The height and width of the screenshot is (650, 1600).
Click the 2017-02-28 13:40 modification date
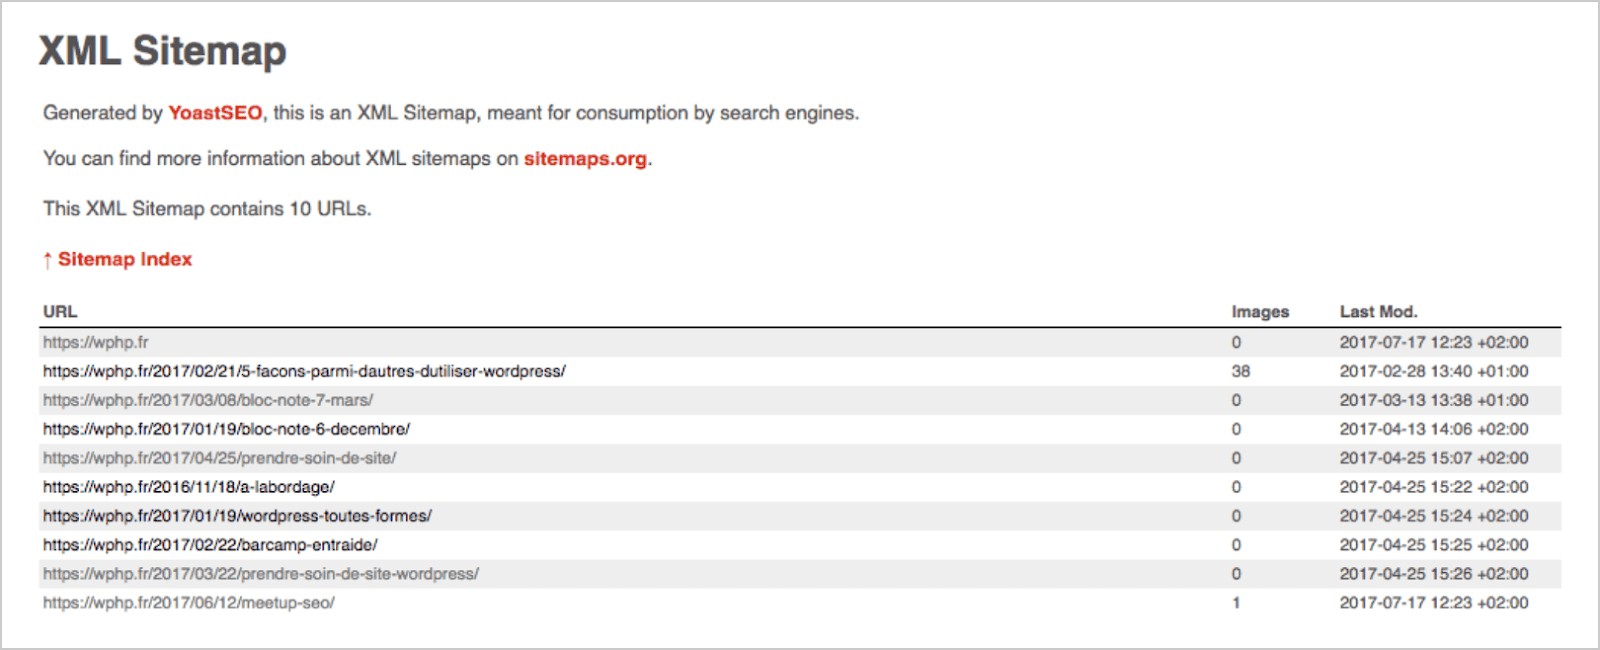[x=1434, y=371]
